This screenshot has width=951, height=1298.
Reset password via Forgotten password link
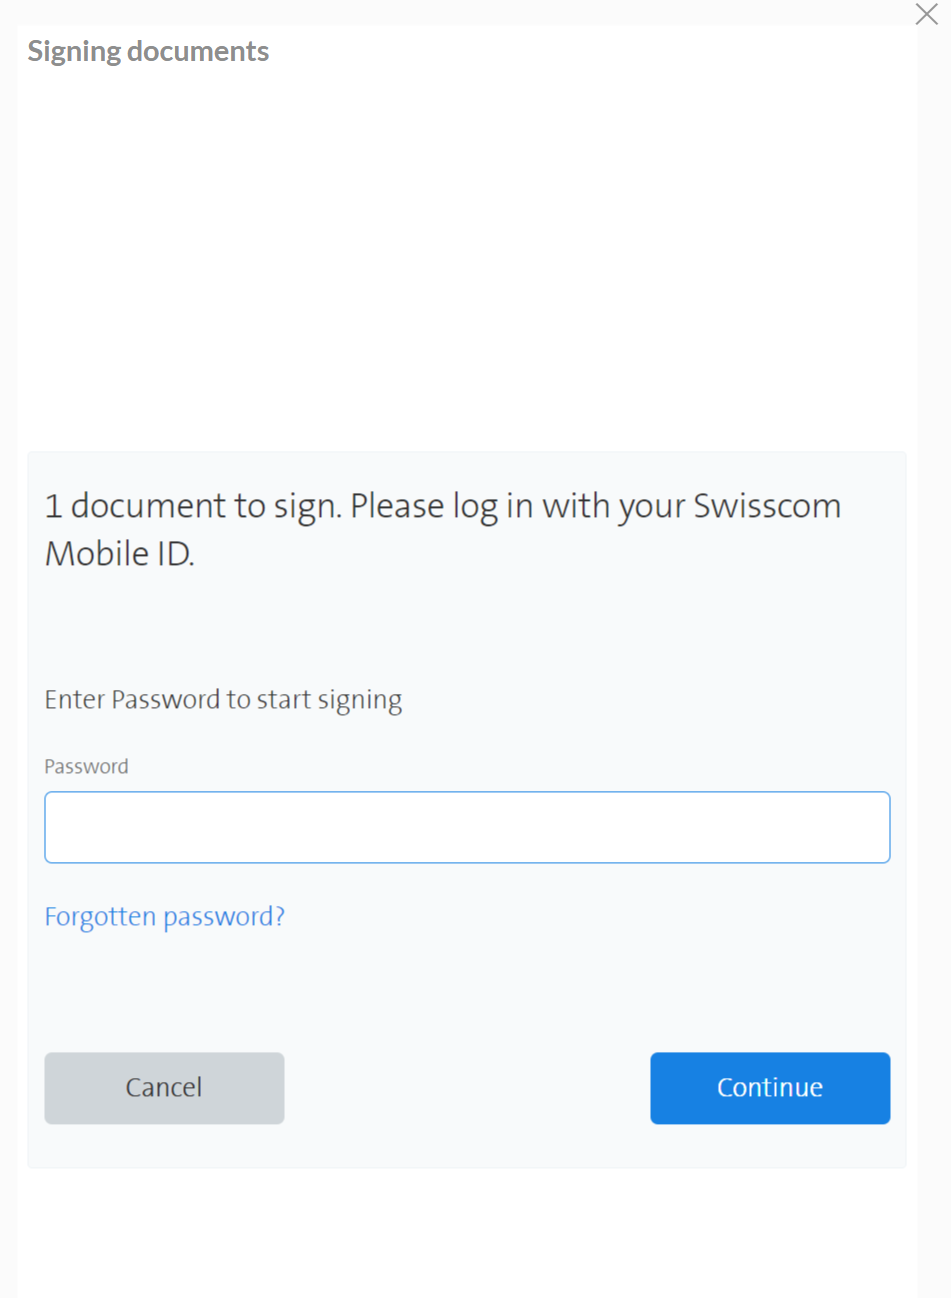[x=165, y=917]
